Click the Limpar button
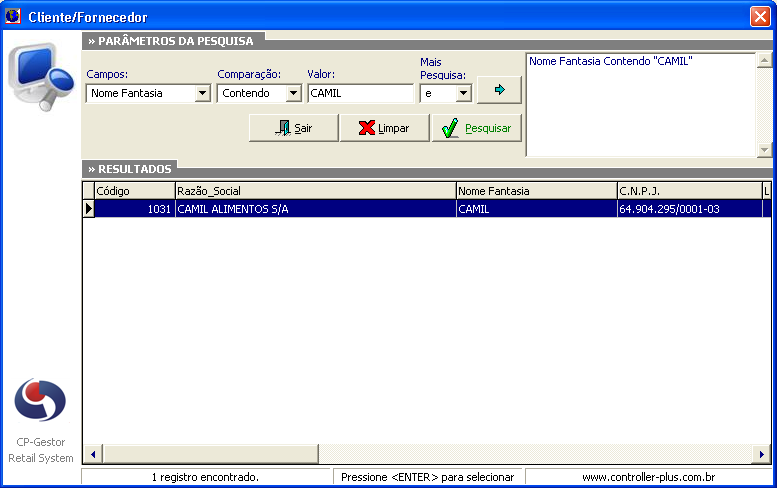The image size is (777, 488). (x=385, y=128)
